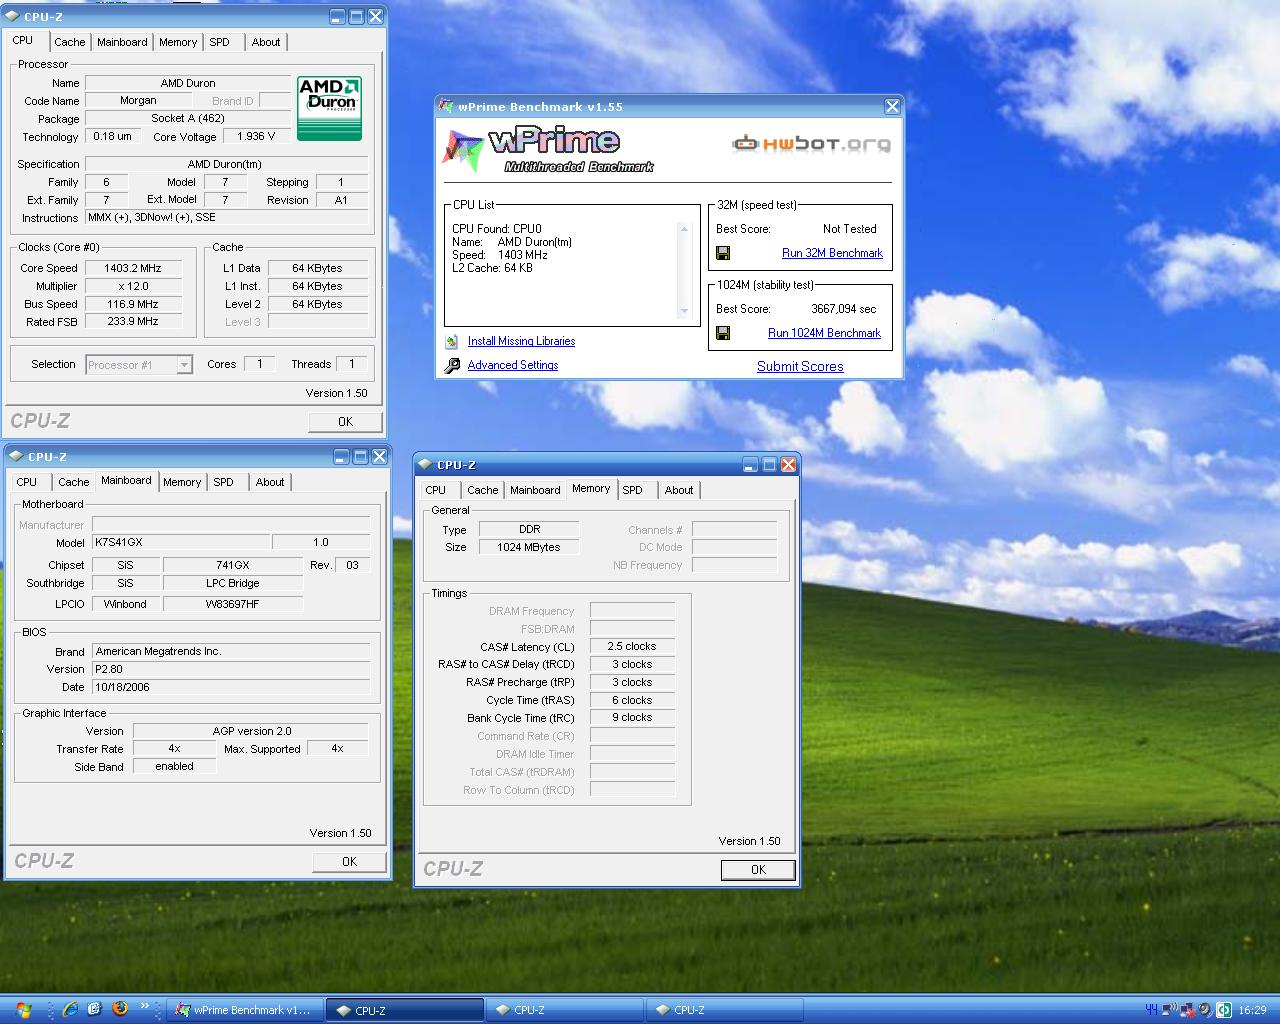Image resolution: width=1280 pixels, height=1024 pixels.
Task: Minimize the CPU-Z Mainboard window
Action: click(x=342, y=457)
